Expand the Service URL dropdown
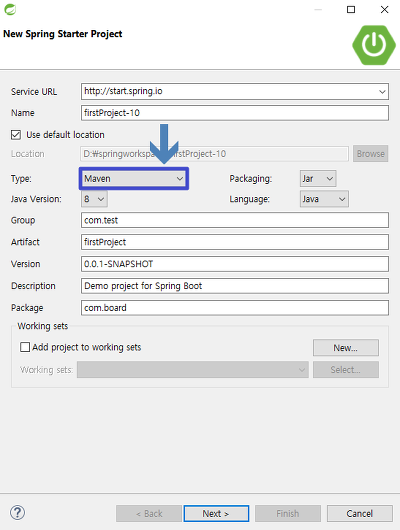The height and width of the screenshot is (530, 400). pyautogui.click(x=382, y=92)
